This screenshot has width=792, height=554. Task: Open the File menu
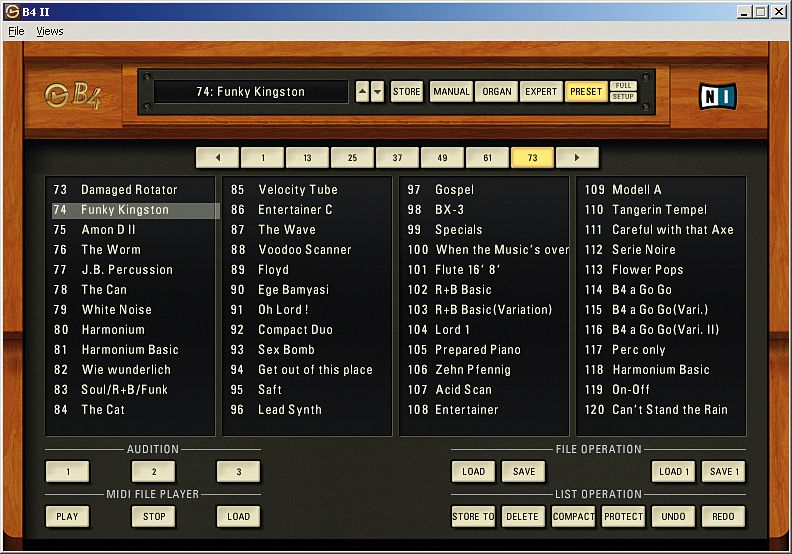tap(16, 31)
